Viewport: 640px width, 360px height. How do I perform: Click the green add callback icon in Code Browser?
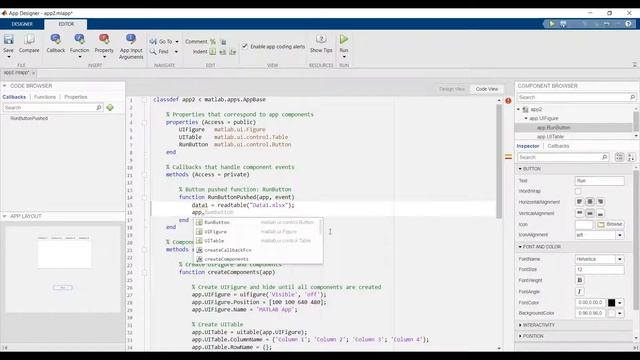coord(110,107)
